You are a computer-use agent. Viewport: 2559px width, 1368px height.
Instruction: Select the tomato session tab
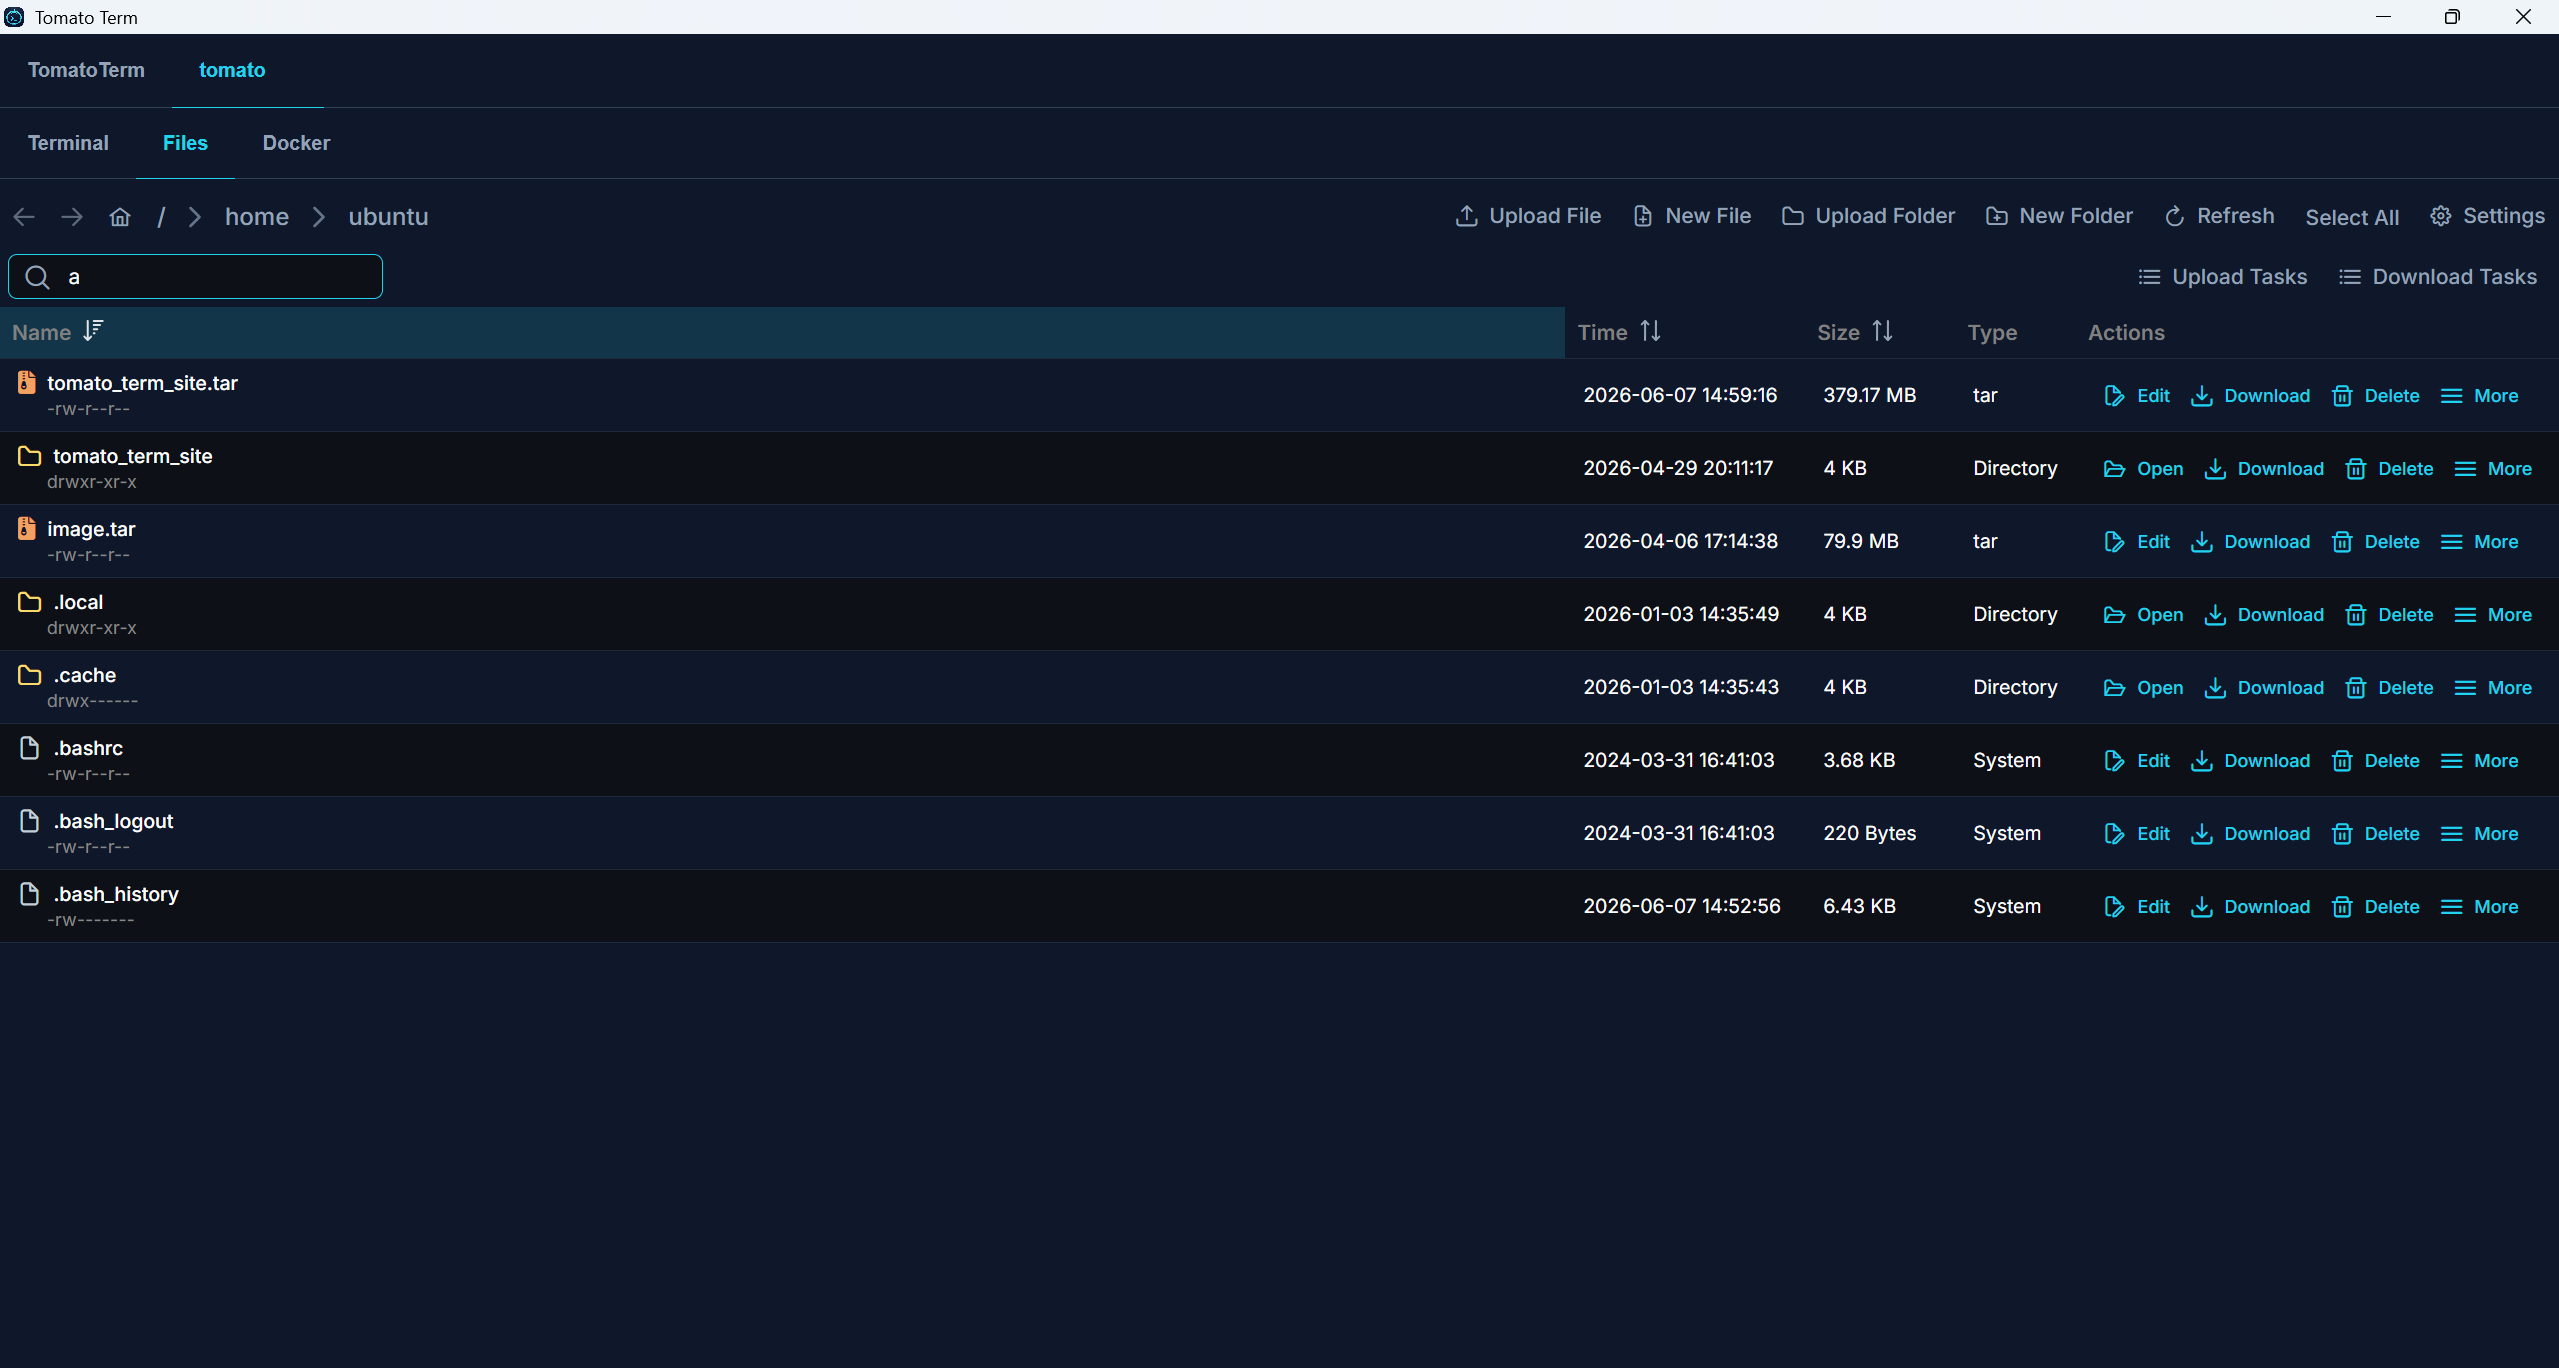pos(232,70)
